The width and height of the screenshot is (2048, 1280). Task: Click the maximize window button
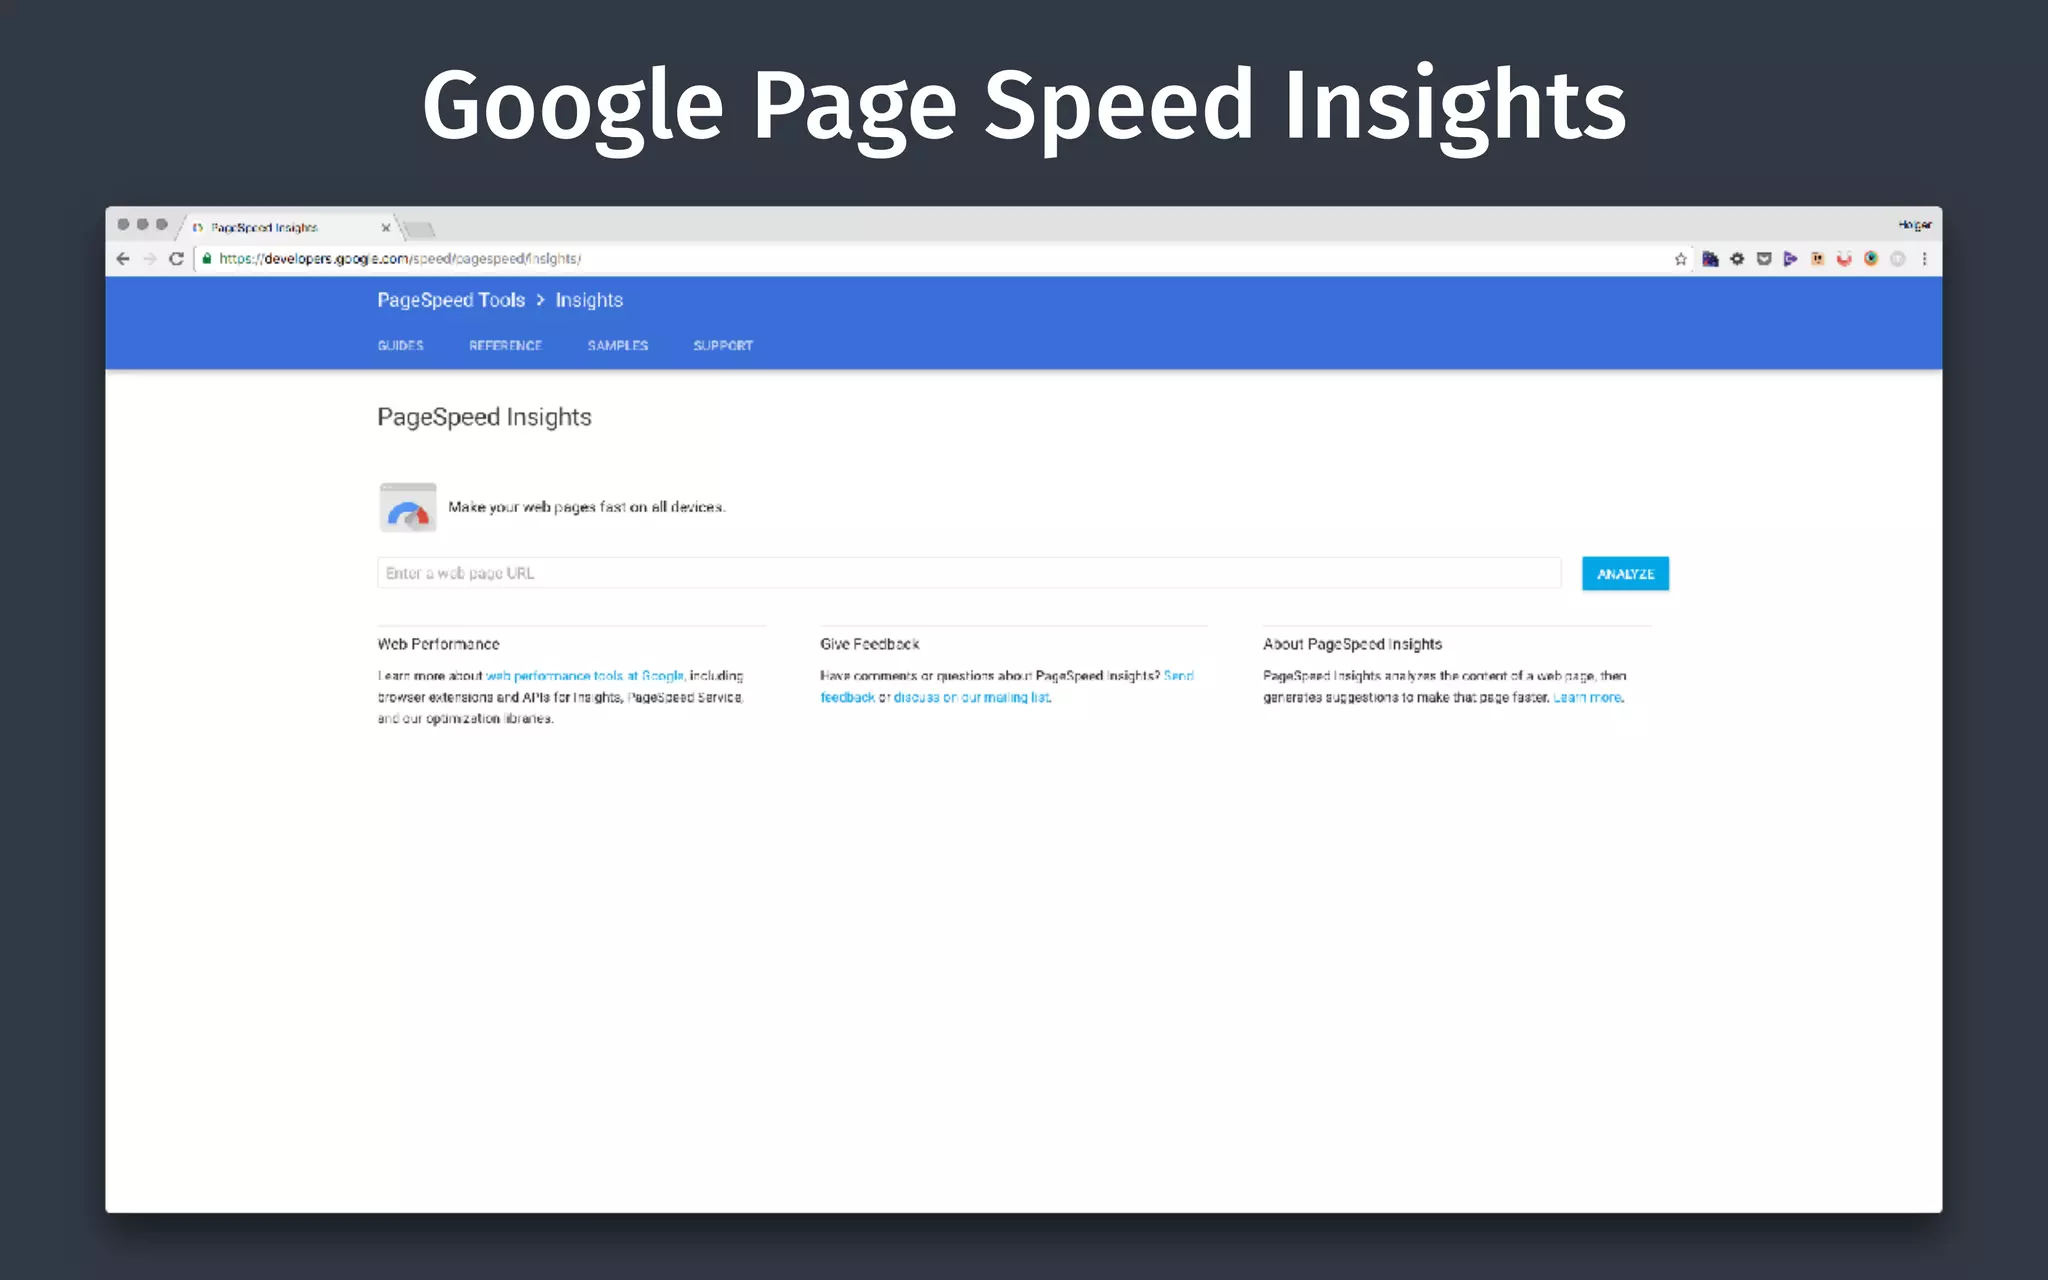click(x=162, y=224)
